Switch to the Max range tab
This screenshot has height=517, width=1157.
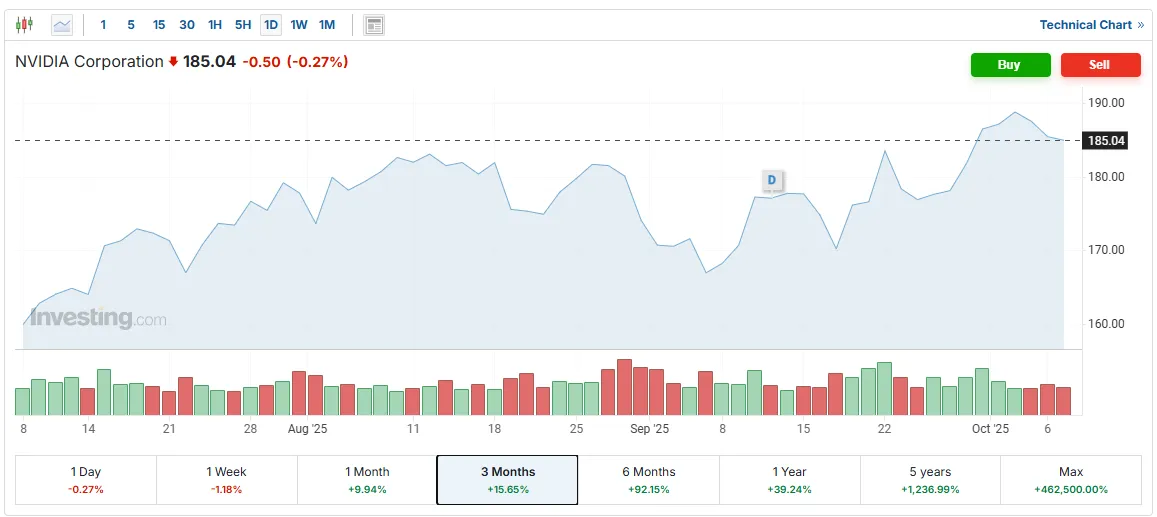click(1070, 480)
